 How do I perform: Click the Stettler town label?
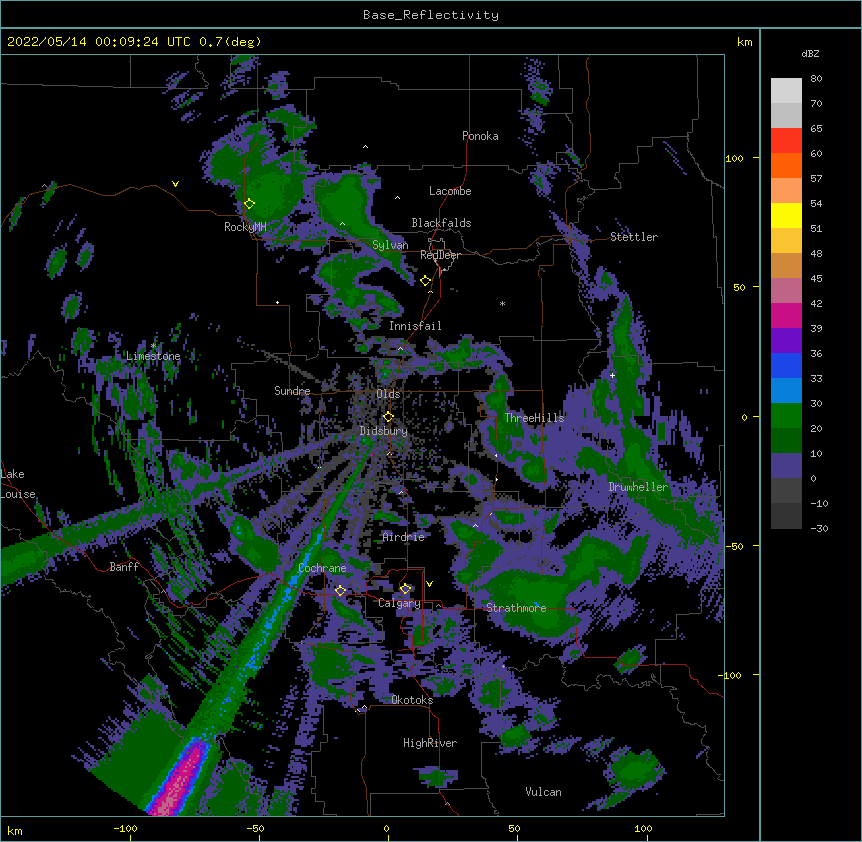(x=634, y=237)
